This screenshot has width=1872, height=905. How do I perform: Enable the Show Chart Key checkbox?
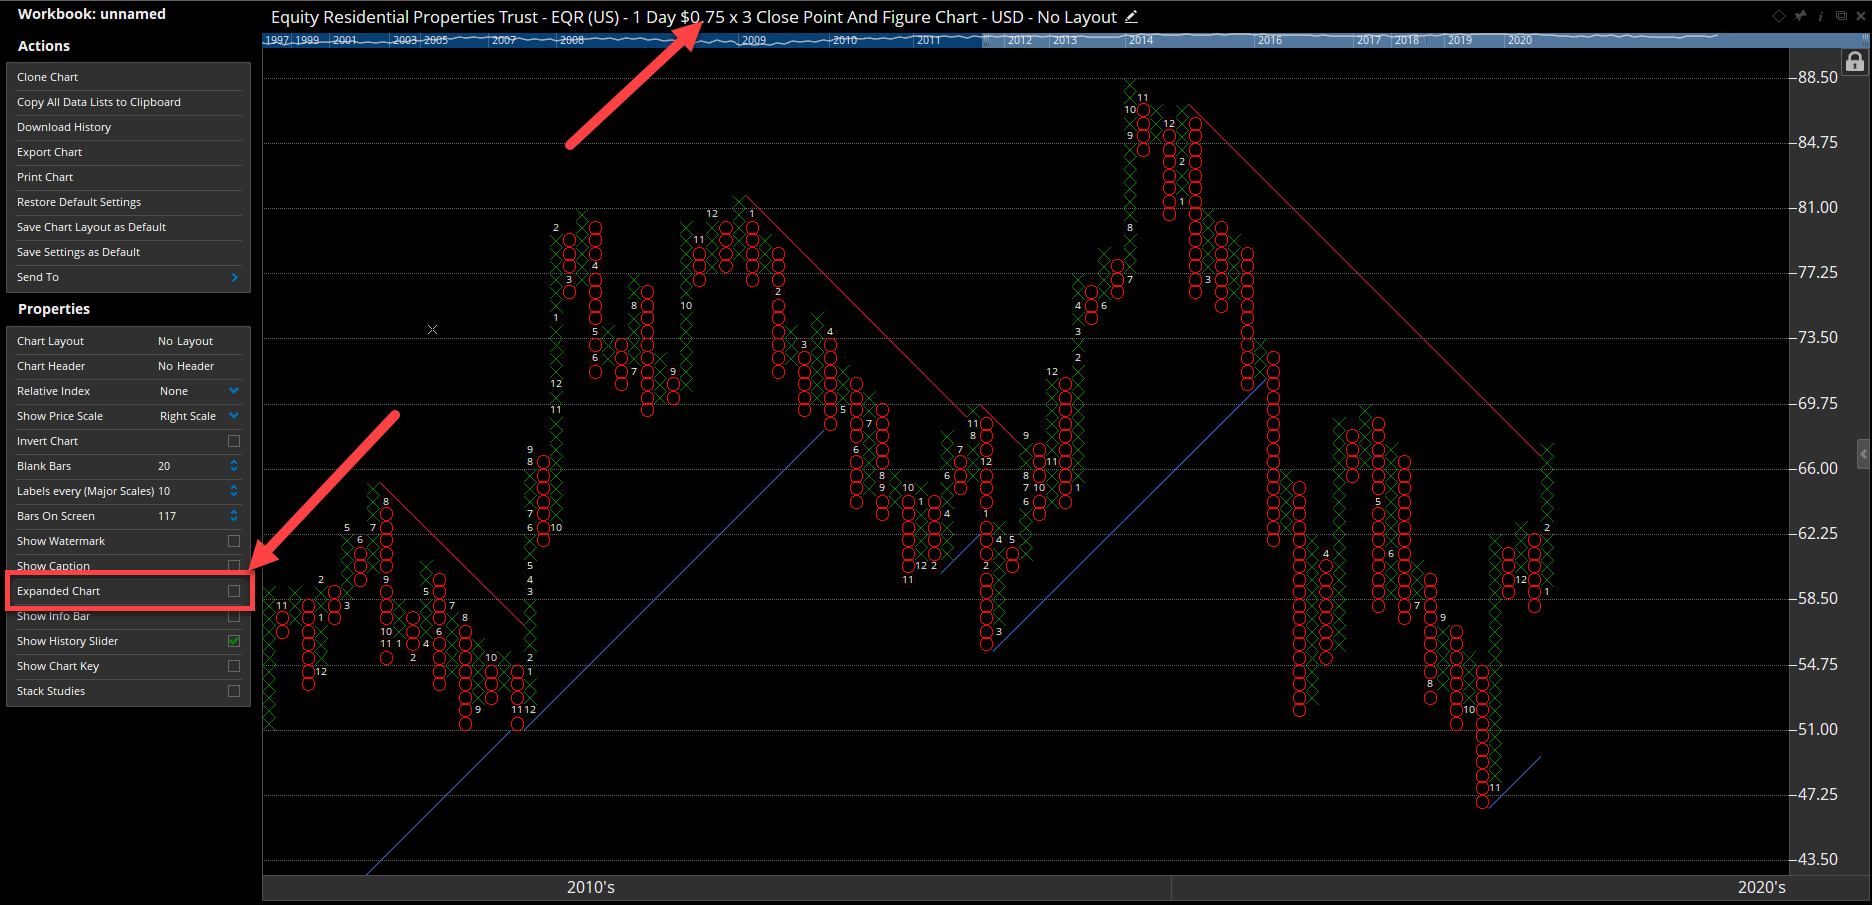(234, 666)
